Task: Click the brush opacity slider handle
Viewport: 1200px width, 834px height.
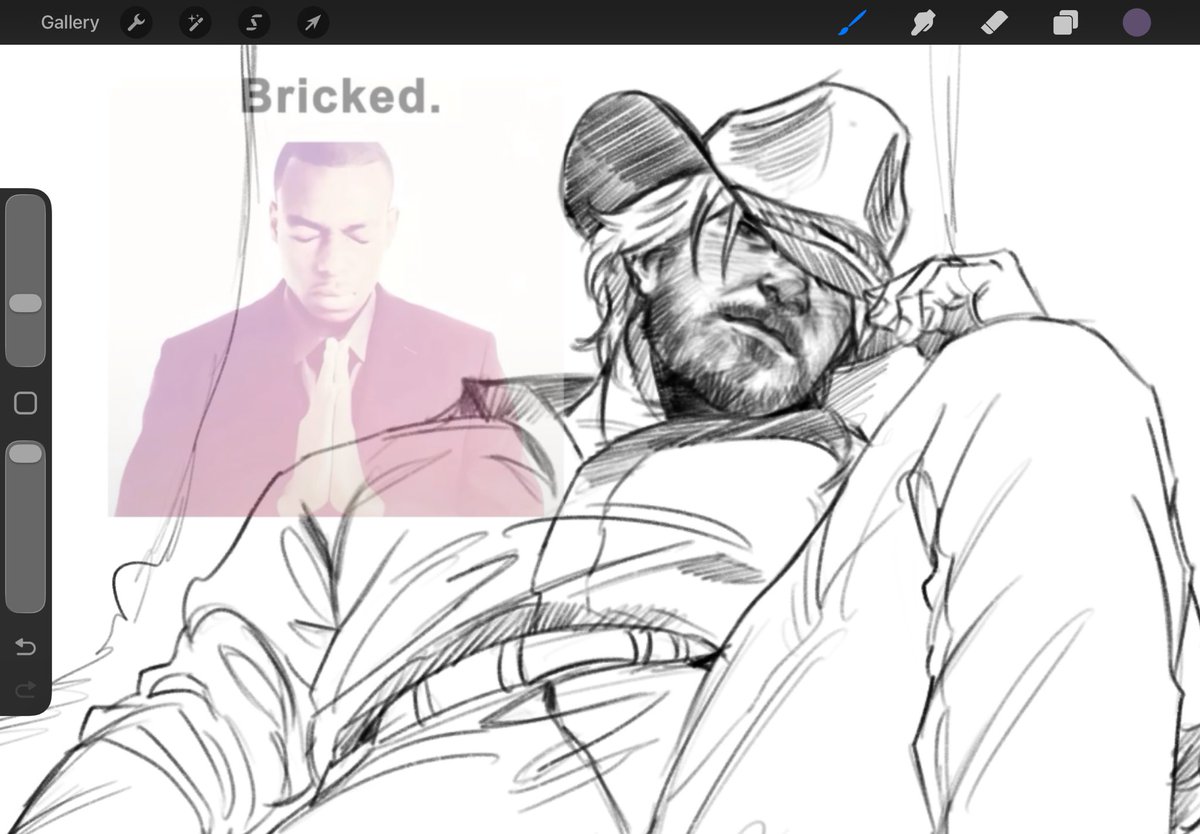Action: click(25, 453)
